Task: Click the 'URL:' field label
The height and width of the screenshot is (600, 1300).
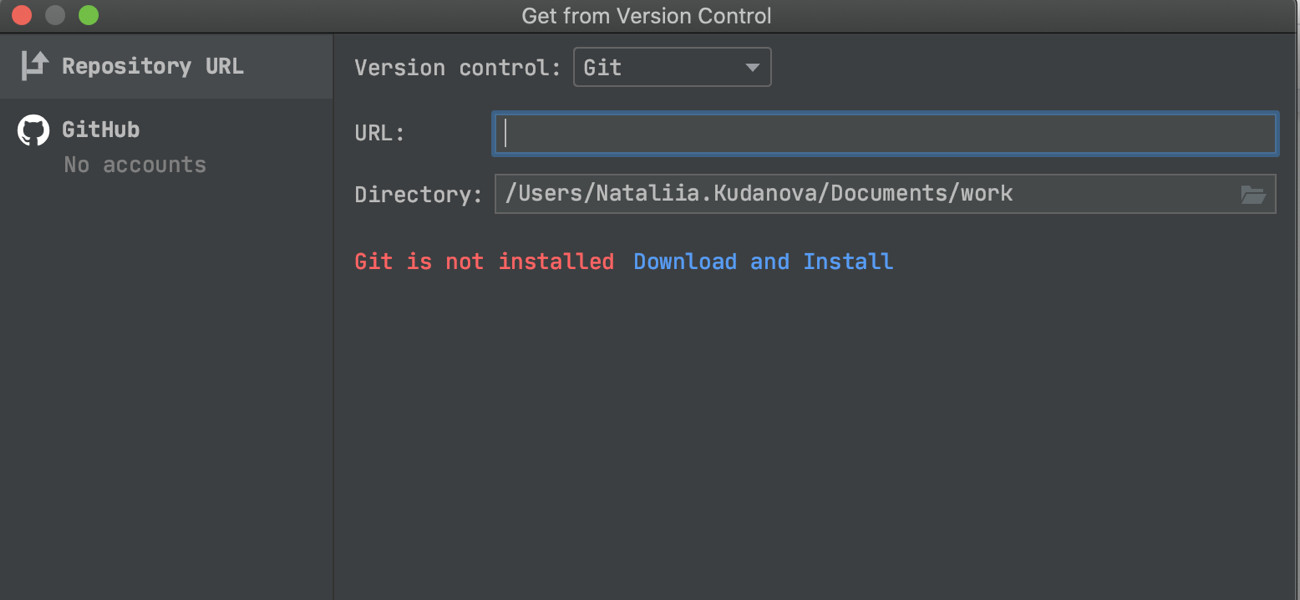Action: pyautogui.click(x=379, y=133)
